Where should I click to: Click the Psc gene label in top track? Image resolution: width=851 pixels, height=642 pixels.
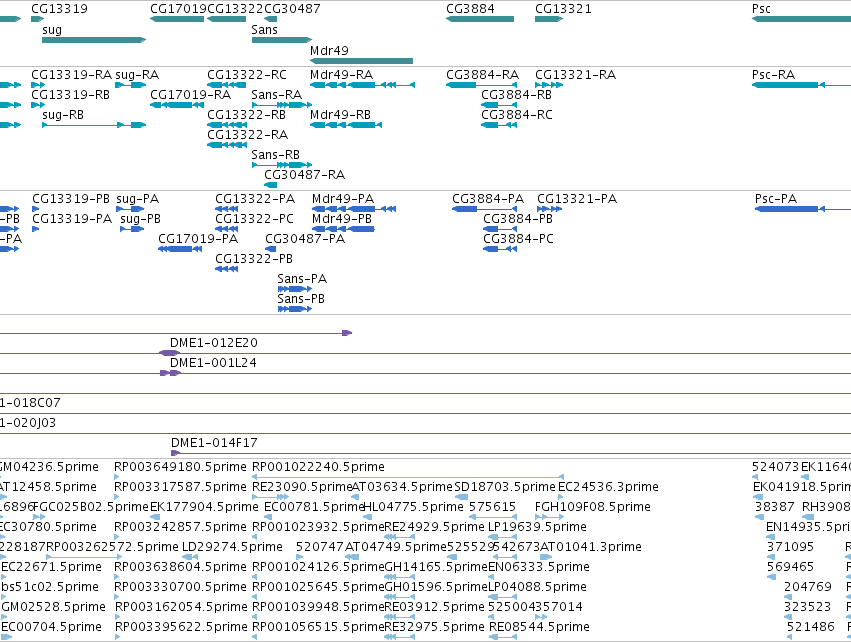click(761, 9)
